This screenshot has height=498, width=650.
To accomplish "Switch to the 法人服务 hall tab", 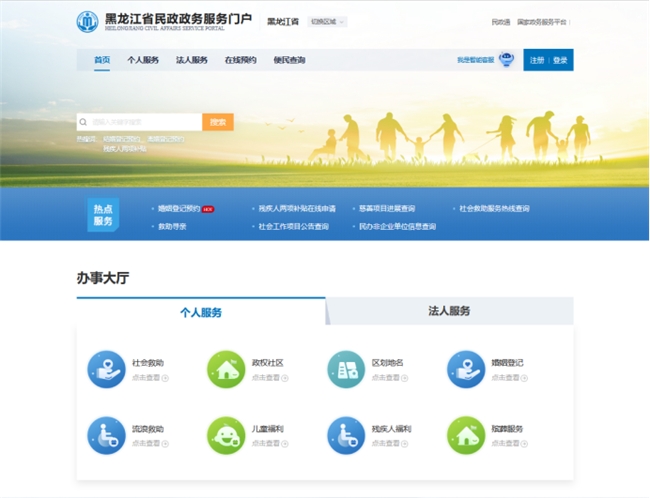I will tap(449, 312).
